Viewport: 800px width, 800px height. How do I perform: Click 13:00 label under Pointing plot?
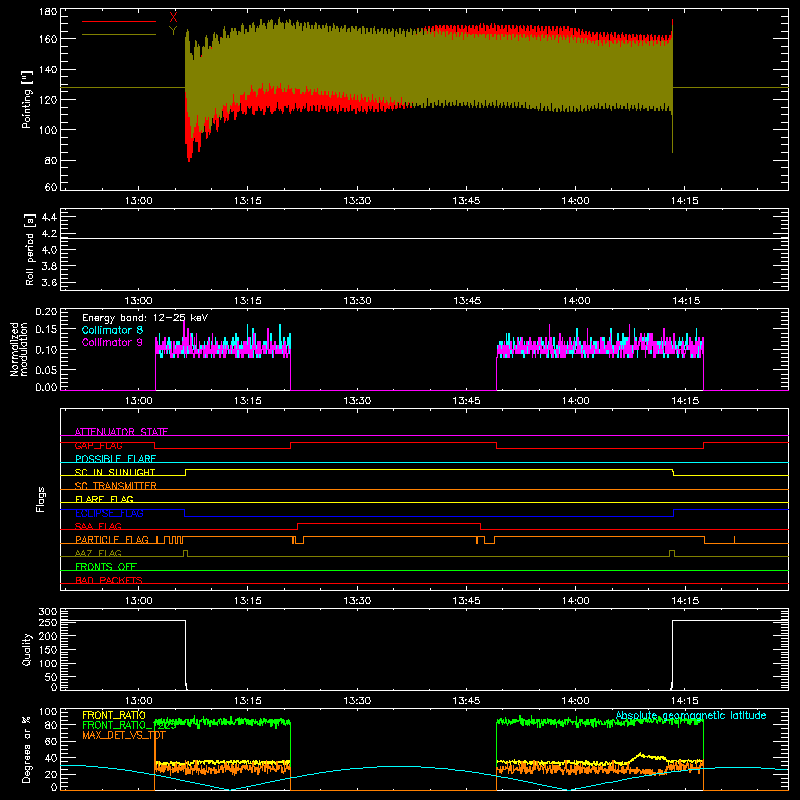coord(139,201)
